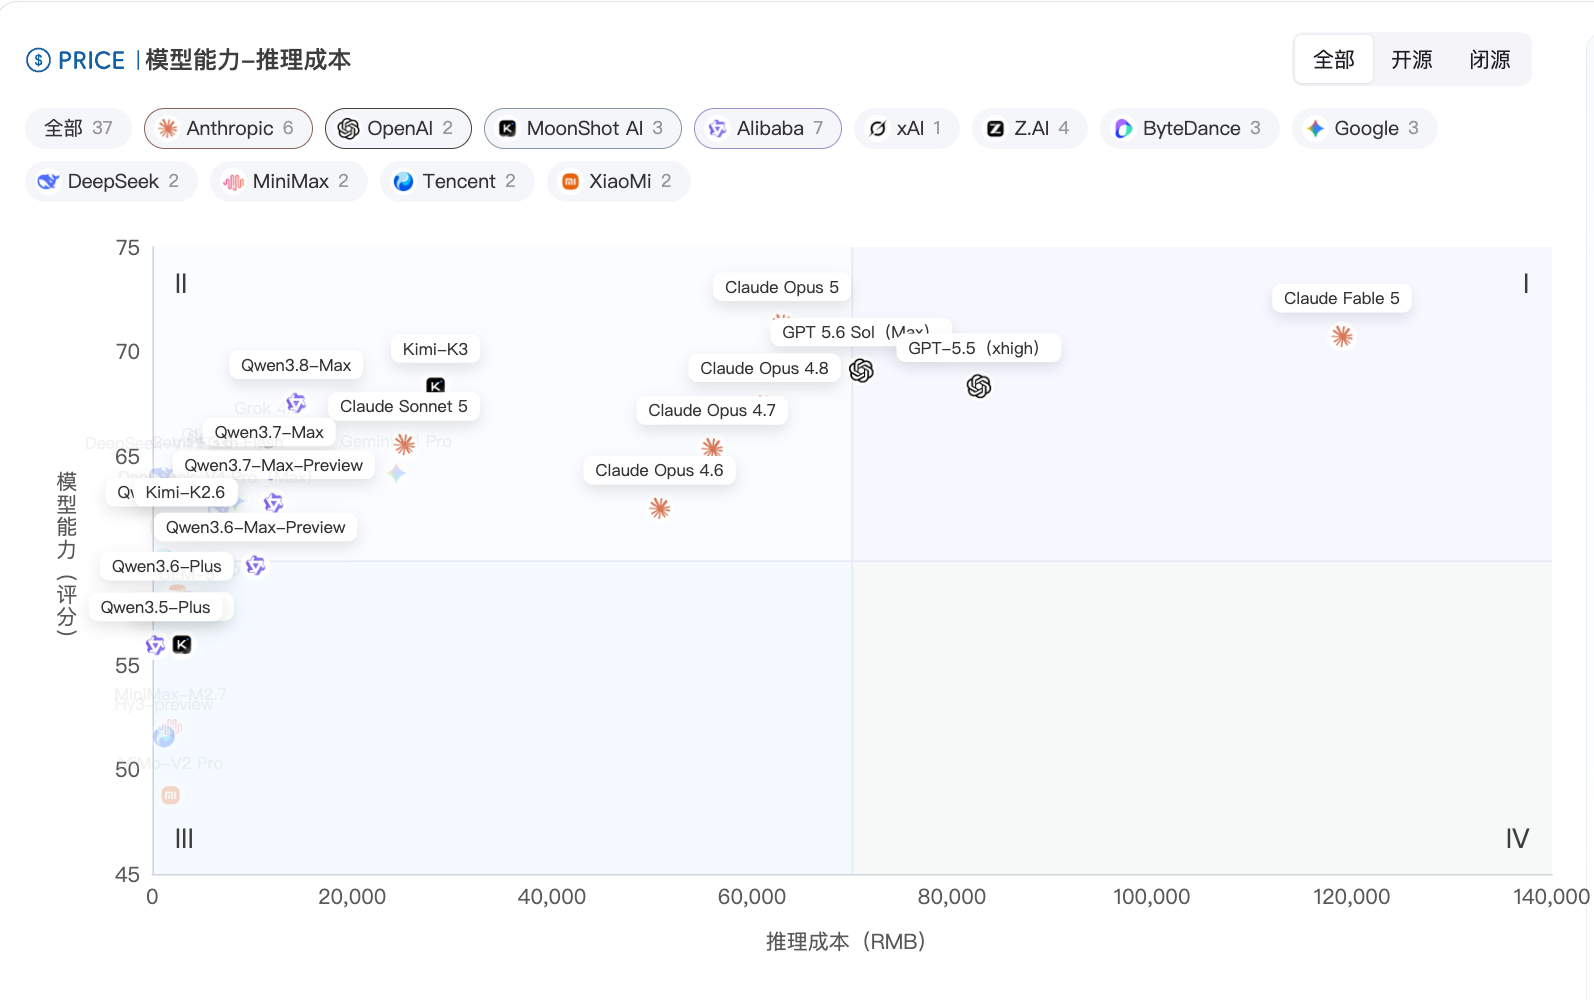
Task: Select the orange XiaoMi data point marker
Action: coord(171,795)
